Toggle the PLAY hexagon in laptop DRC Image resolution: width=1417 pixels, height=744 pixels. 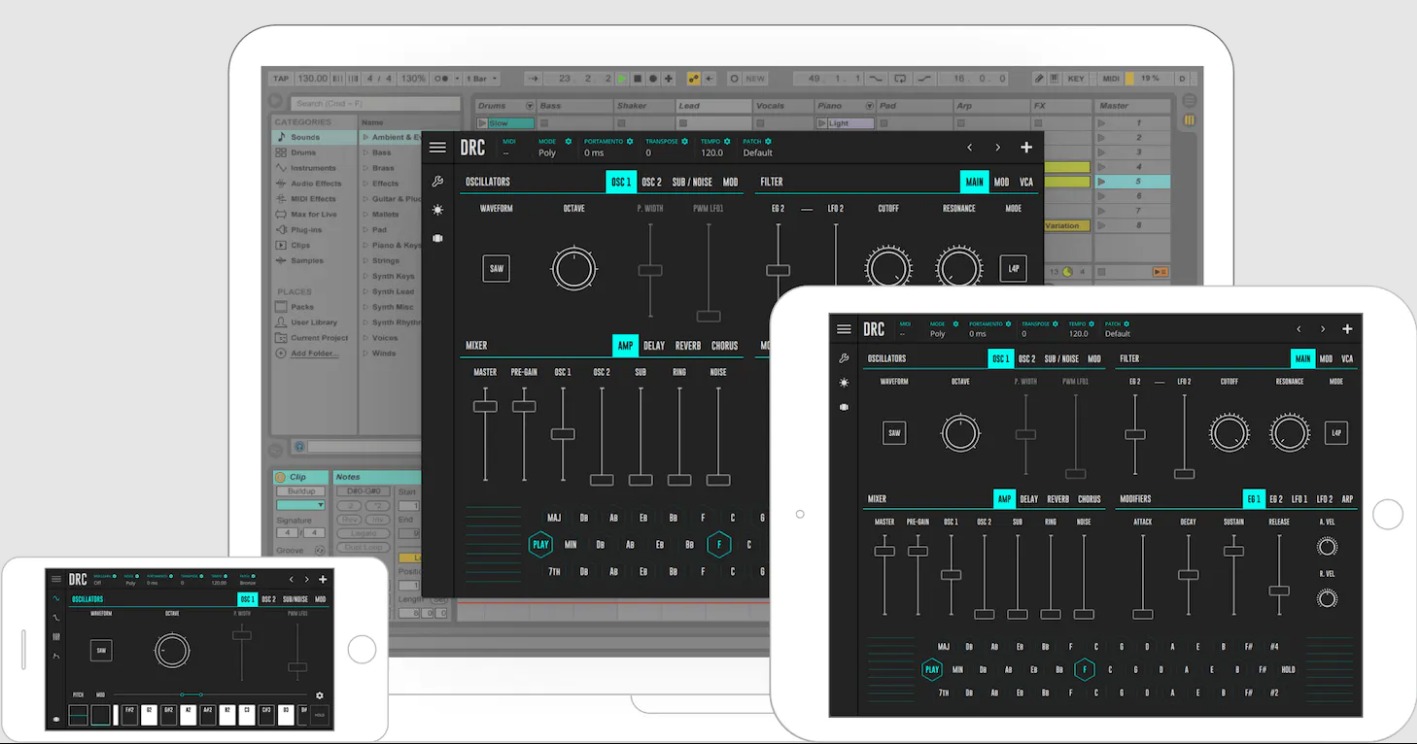(x=541, y=545)
